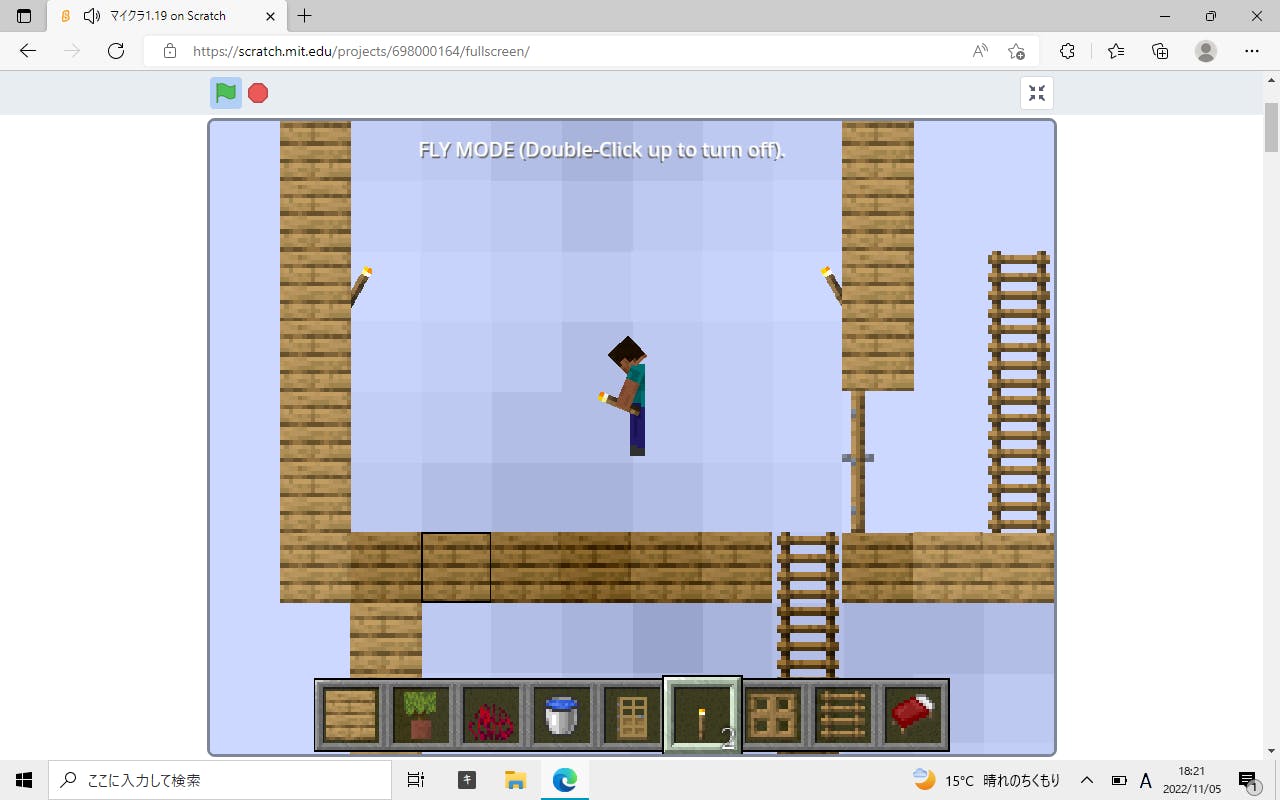The height and width of the screenshot is (800, 1280).
Task: Select the trapdoor hotbar item
Action: pos(773,715)
